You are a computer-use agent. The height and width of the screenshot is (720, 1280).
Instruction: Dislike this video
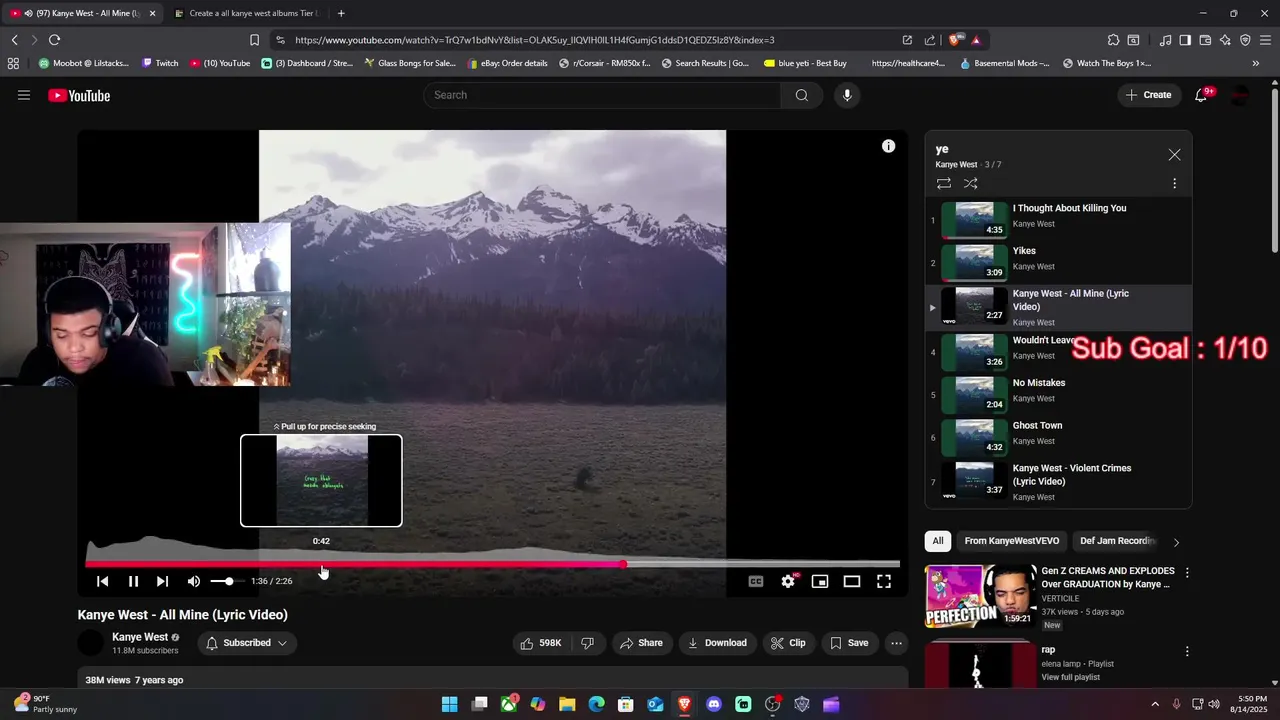point(587,643)
